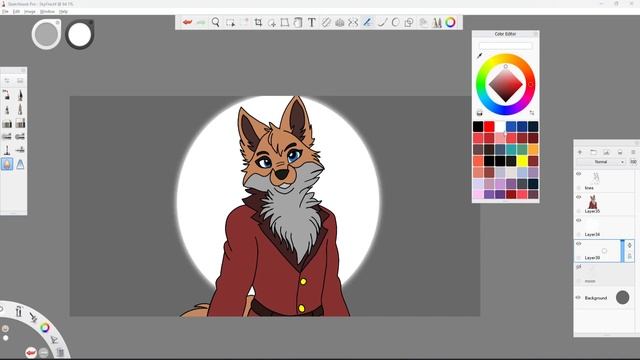The width and height of the screenshot is (640, 360).
Task: Hide the Background layer with its eye icon
Action: pos(578,298)
